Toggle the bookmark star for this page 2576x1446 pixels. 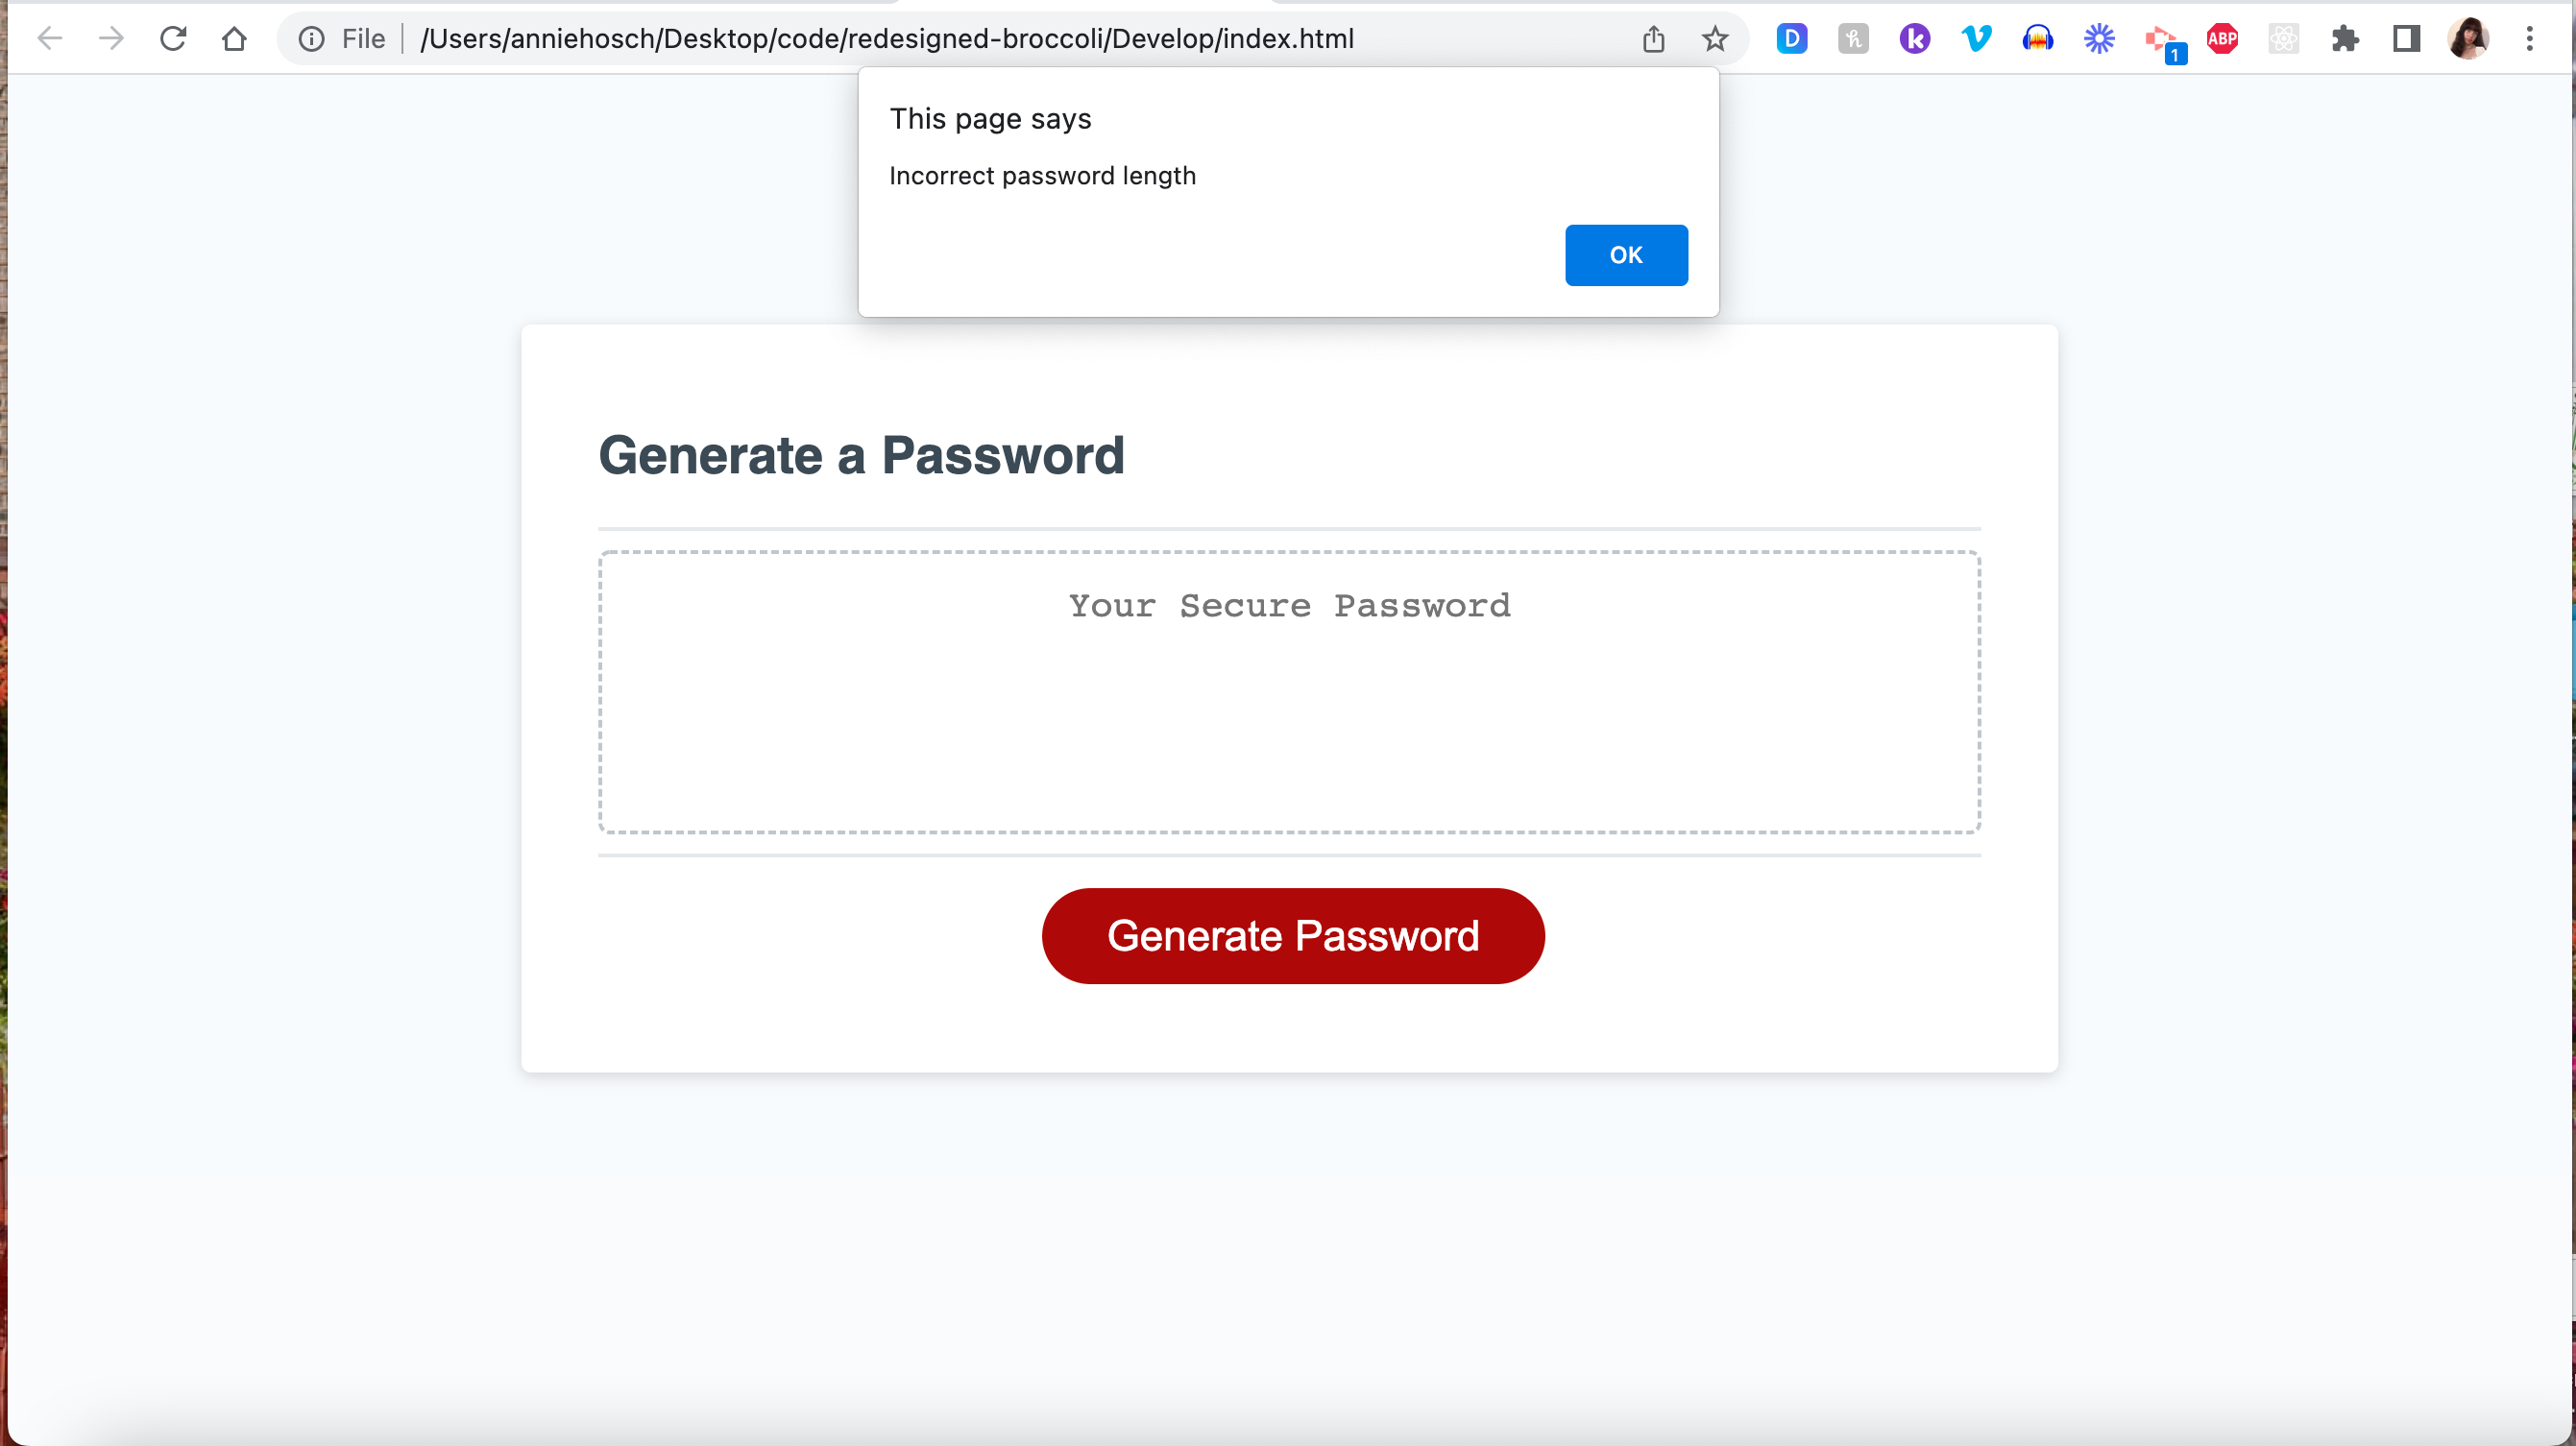[1715, 38]
